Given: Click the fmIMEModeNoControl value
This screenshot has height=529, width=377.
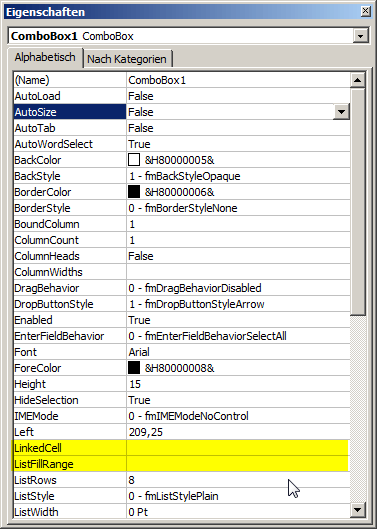Looking at the screenshot, I should pos(238,416).
